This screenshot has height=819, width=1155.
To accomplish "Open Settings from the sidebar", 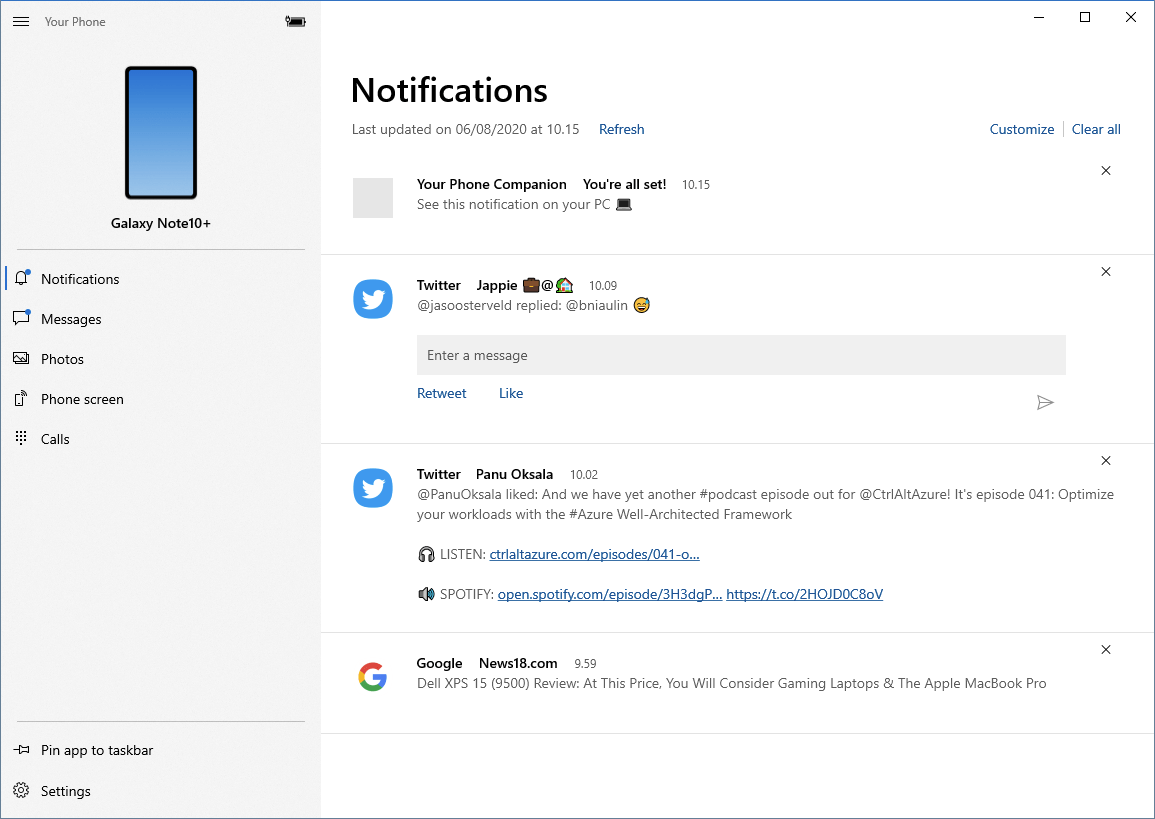I will 161,791.
